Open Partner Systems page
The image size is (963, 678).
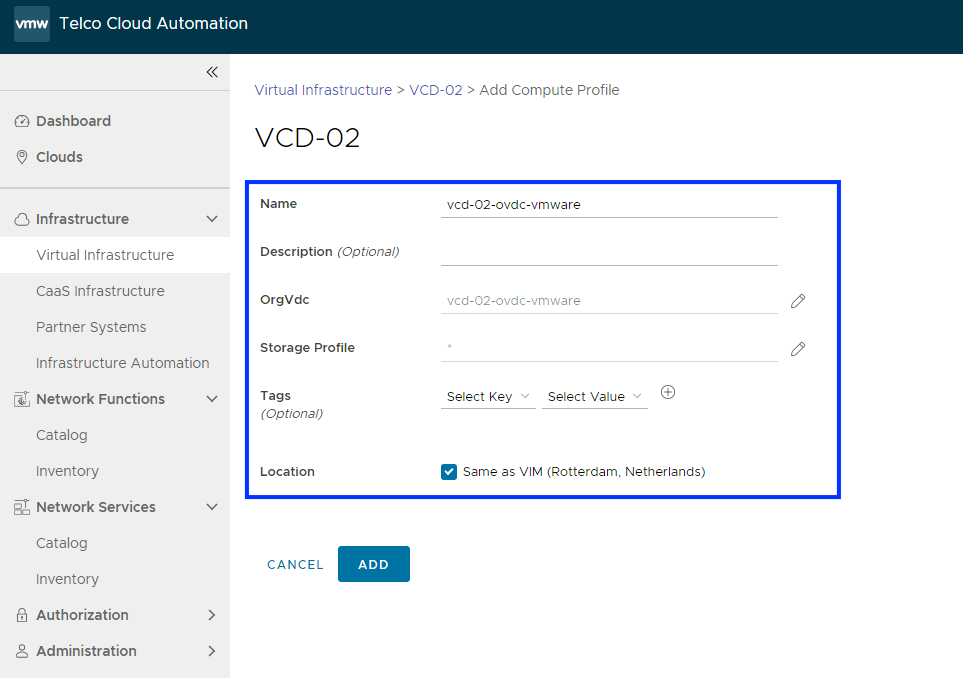[x=91, y=327]
